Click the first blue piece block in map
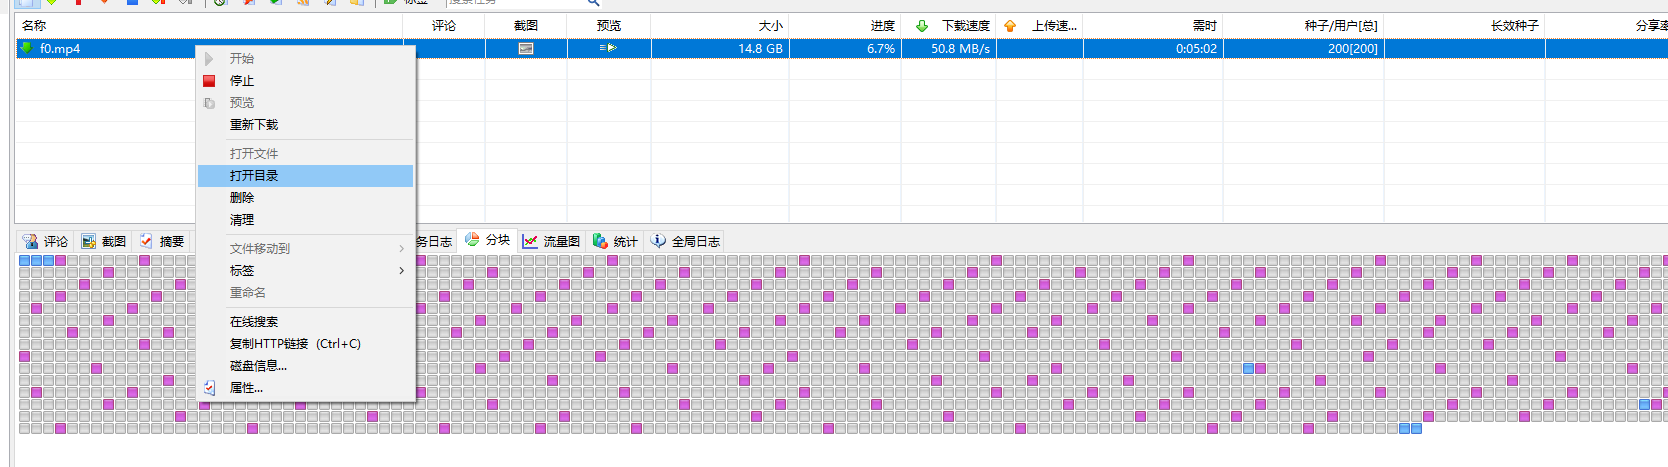The image size is (1668, 467). tap(24, 260)
